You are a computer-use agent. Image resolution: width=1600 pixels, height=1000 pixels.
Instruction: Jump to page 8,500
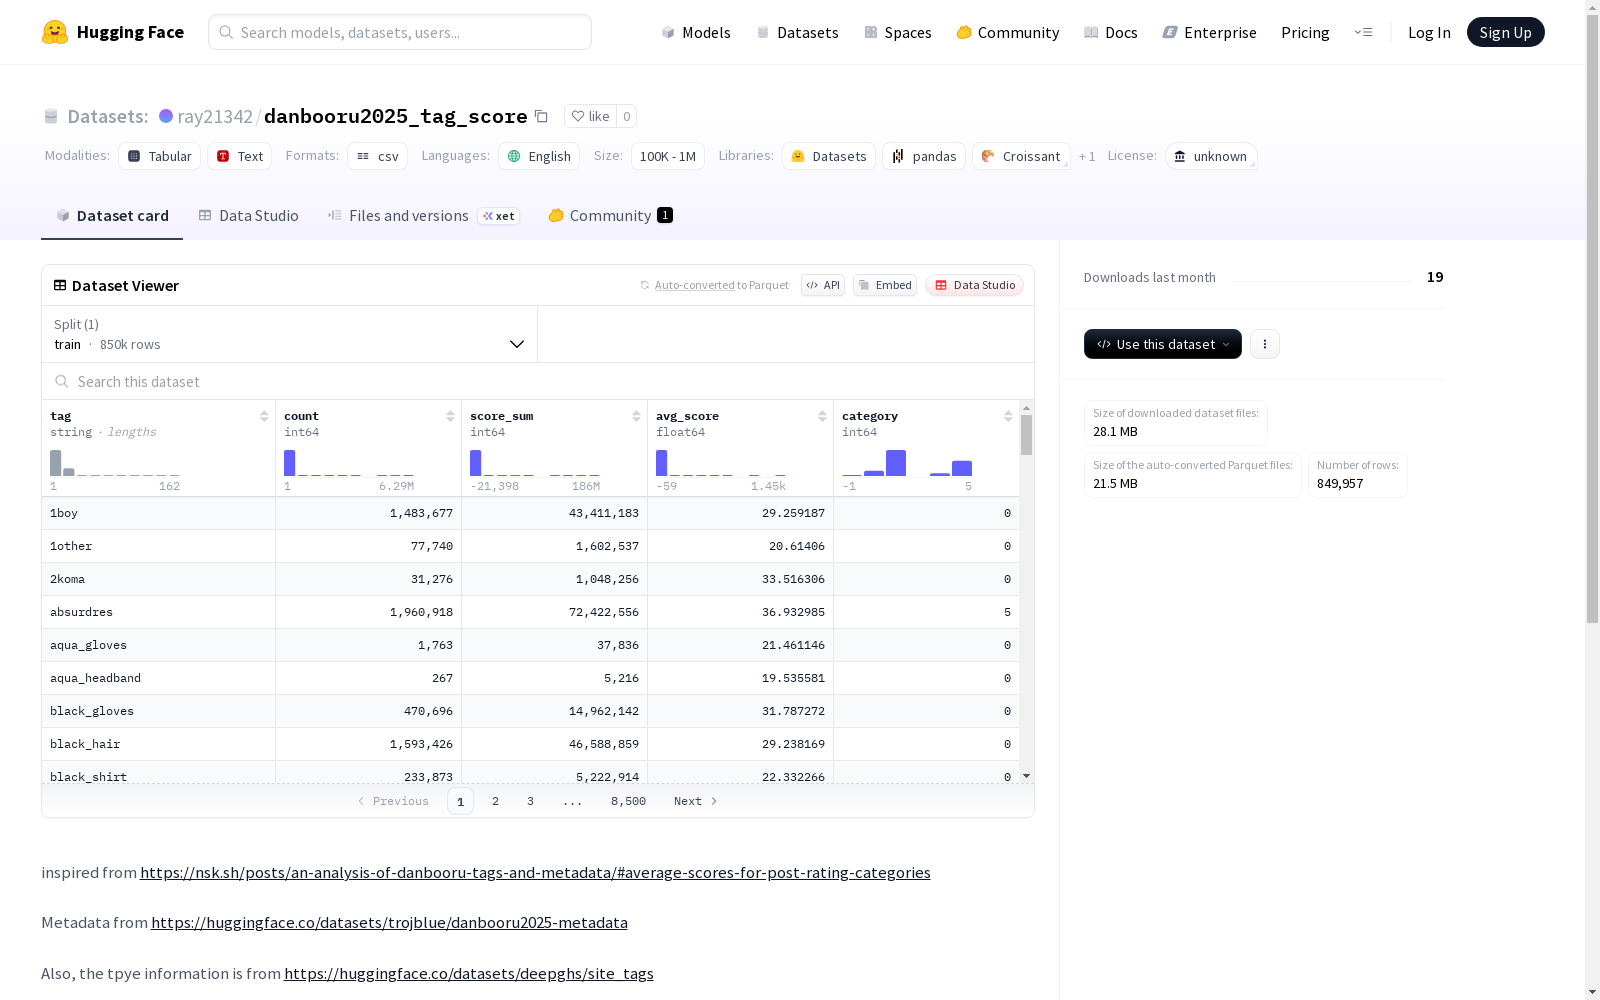[628, 801]
